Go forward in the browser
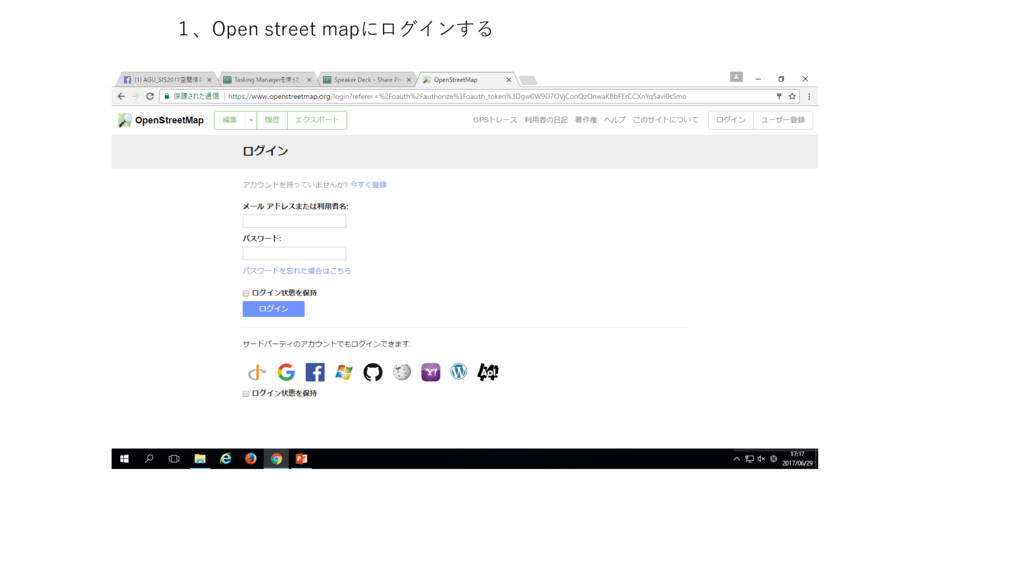The image size is (1024, 576). (x=135, y=96)
